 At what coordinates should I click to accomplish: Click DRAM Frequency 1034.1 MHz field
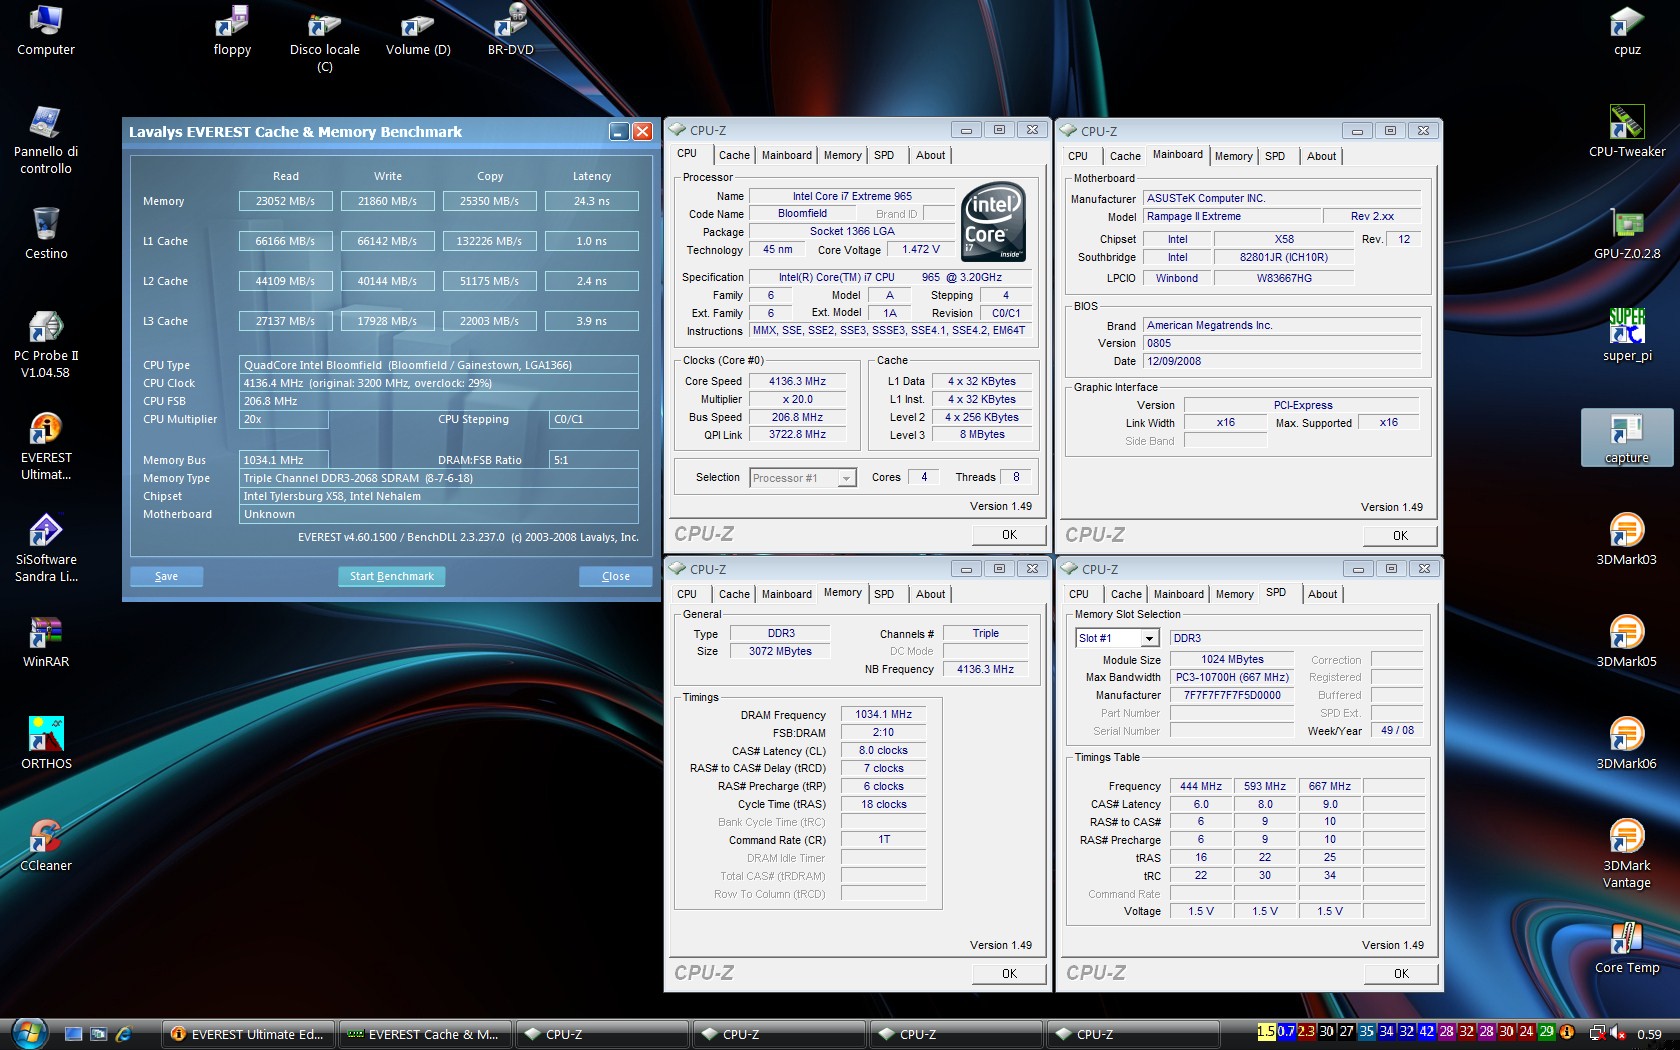884,714
